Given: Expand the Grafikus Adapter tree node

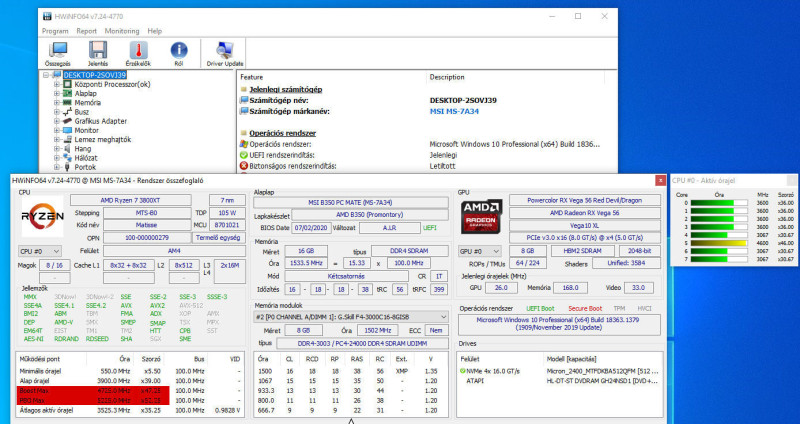Looking at the screenshot, I should (x=57, y=121).
